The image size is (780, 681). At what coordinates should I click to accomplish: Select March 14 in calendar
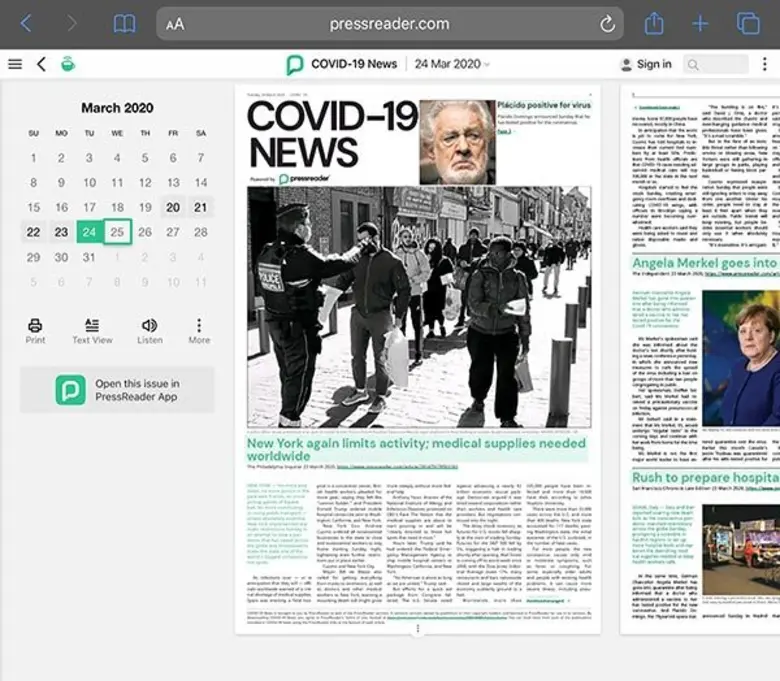(200, 183)
